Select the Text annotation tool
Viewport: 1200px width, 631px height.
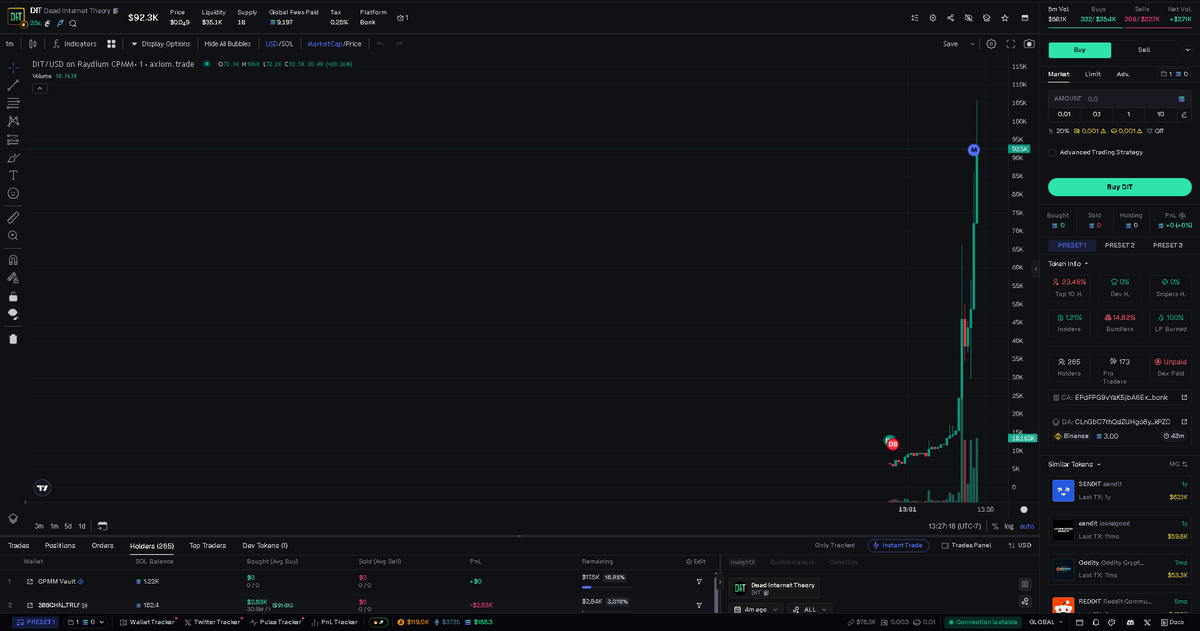tap(13, 175)
